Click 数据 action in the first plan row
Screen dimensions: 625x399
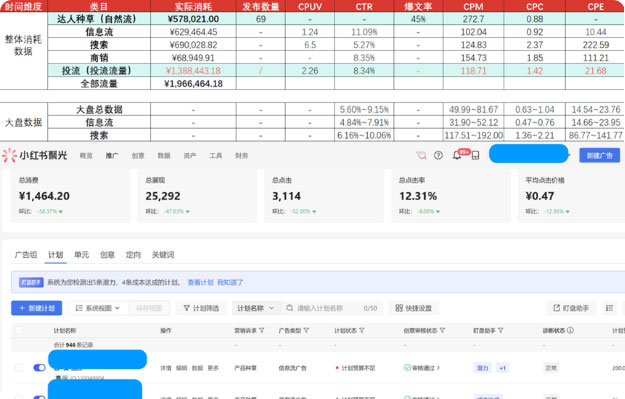click(x=197, y=368)
